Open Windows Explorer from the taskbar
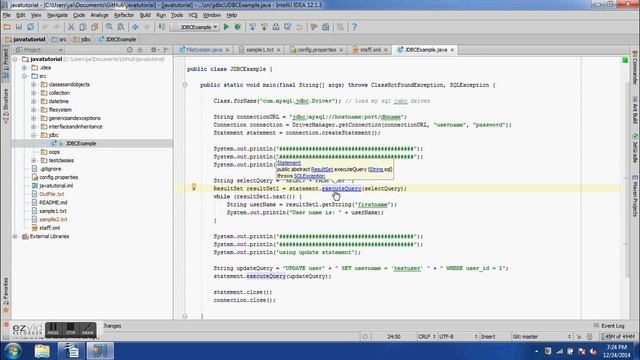This screenshot has width=640, height=360. click(x=42, y=351)
